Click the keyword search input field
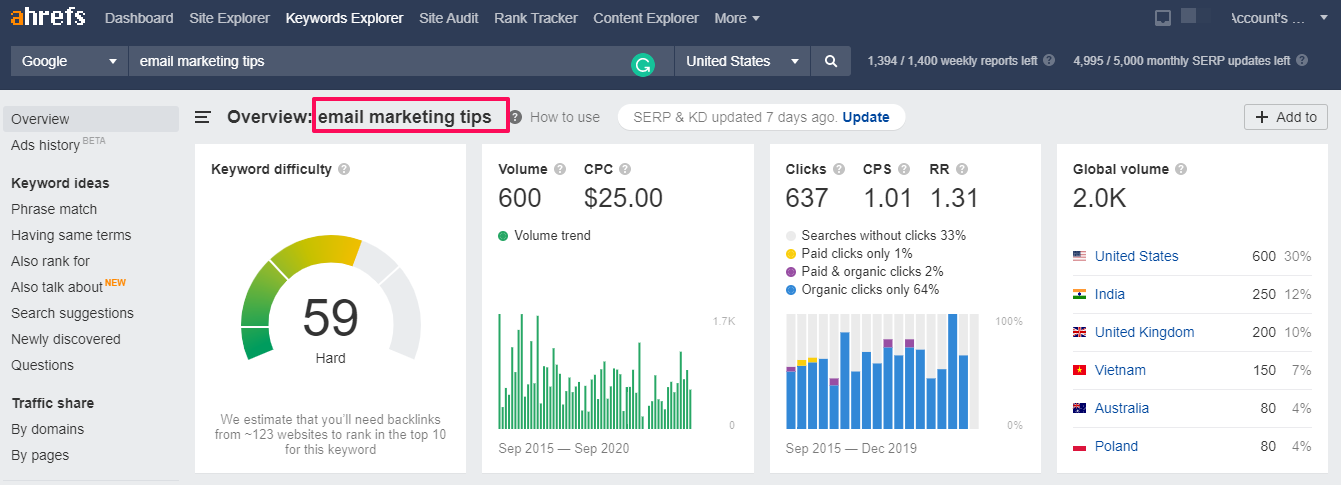 (380, 61)
